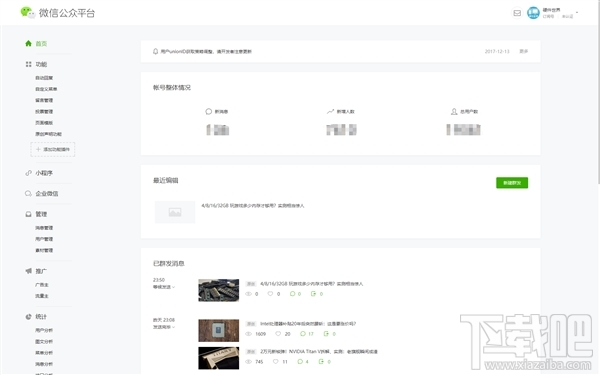Click the heart icon with 11 on NVIDIA article

(276, 362)
